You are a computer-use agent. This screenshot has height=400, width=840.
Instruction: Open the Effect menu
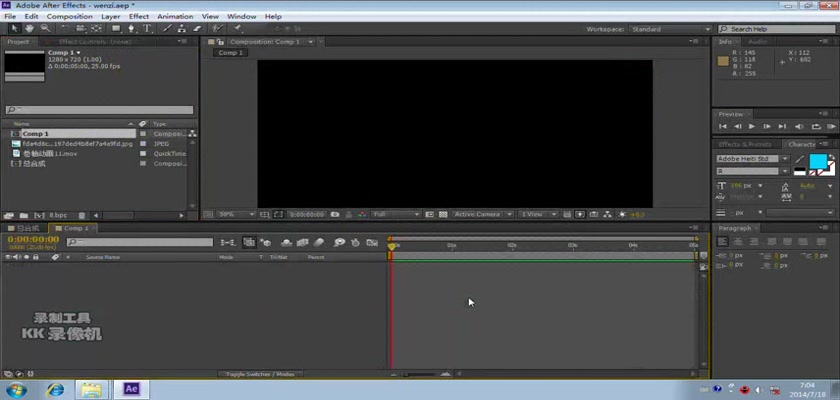139,17
